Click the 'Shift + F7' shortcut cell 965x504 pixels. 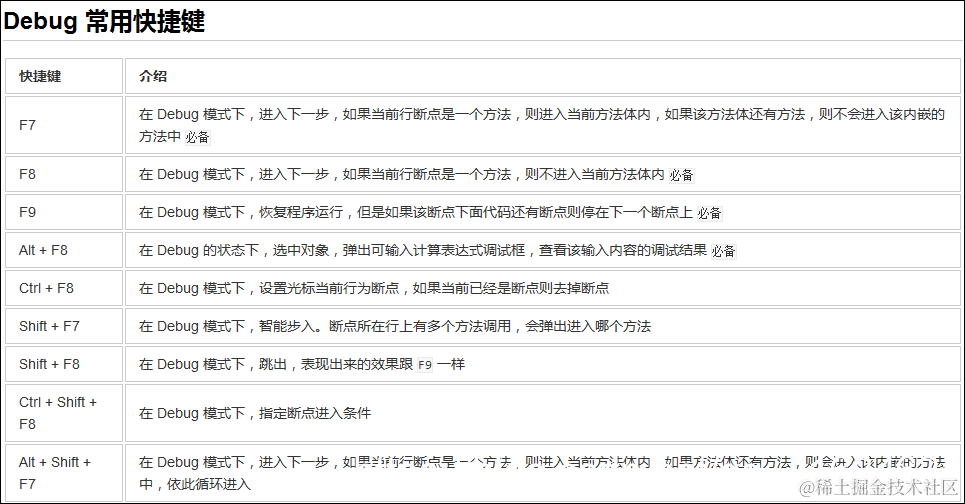pos(64,326)
